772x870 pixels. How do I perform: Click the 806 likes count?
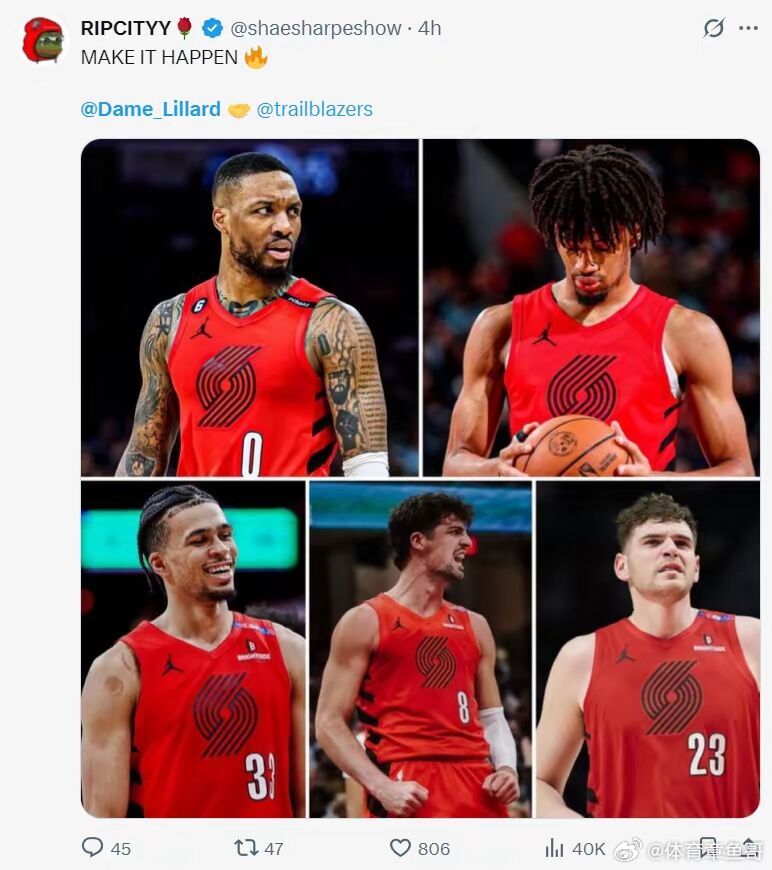(x=434, y=848)
